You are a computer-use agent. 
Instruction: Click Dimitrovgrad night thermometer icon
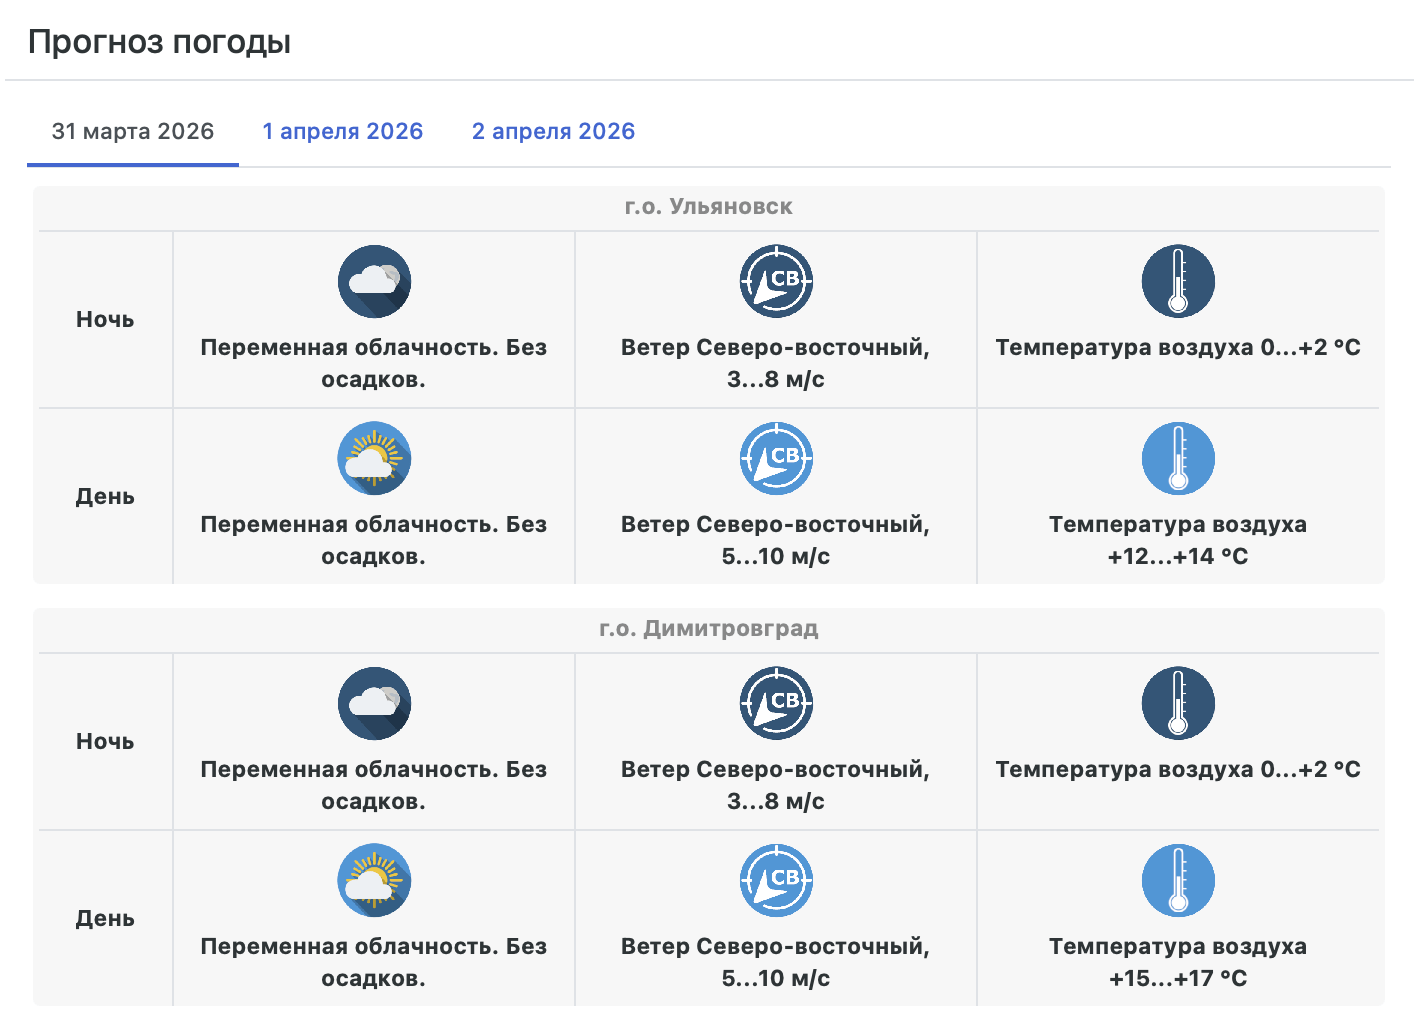click(x=1178, y=704)
